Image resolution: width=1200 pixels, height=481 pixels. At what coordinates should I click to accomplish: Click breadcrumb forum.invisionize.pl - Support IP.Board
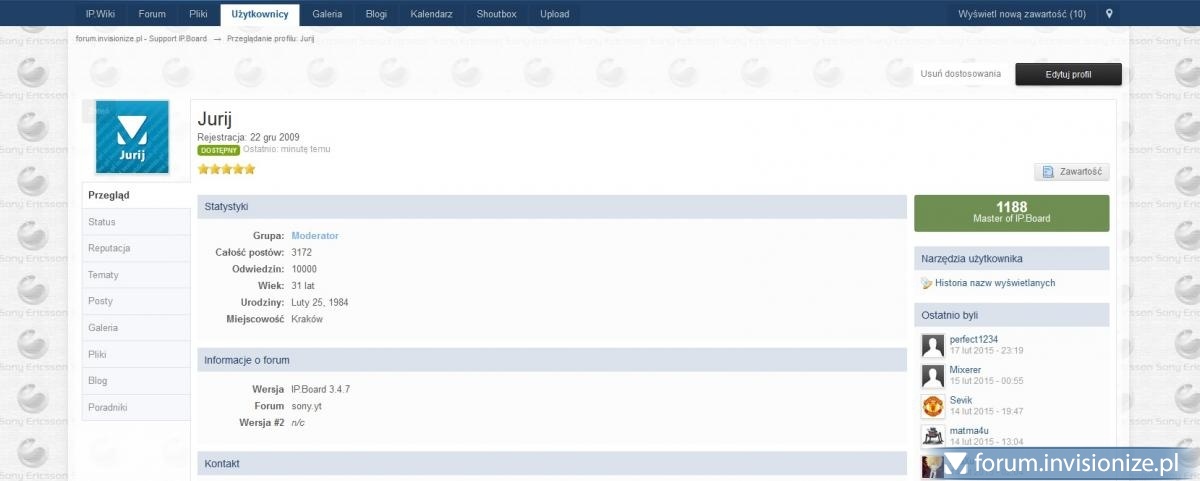click(x=141, y=39)
